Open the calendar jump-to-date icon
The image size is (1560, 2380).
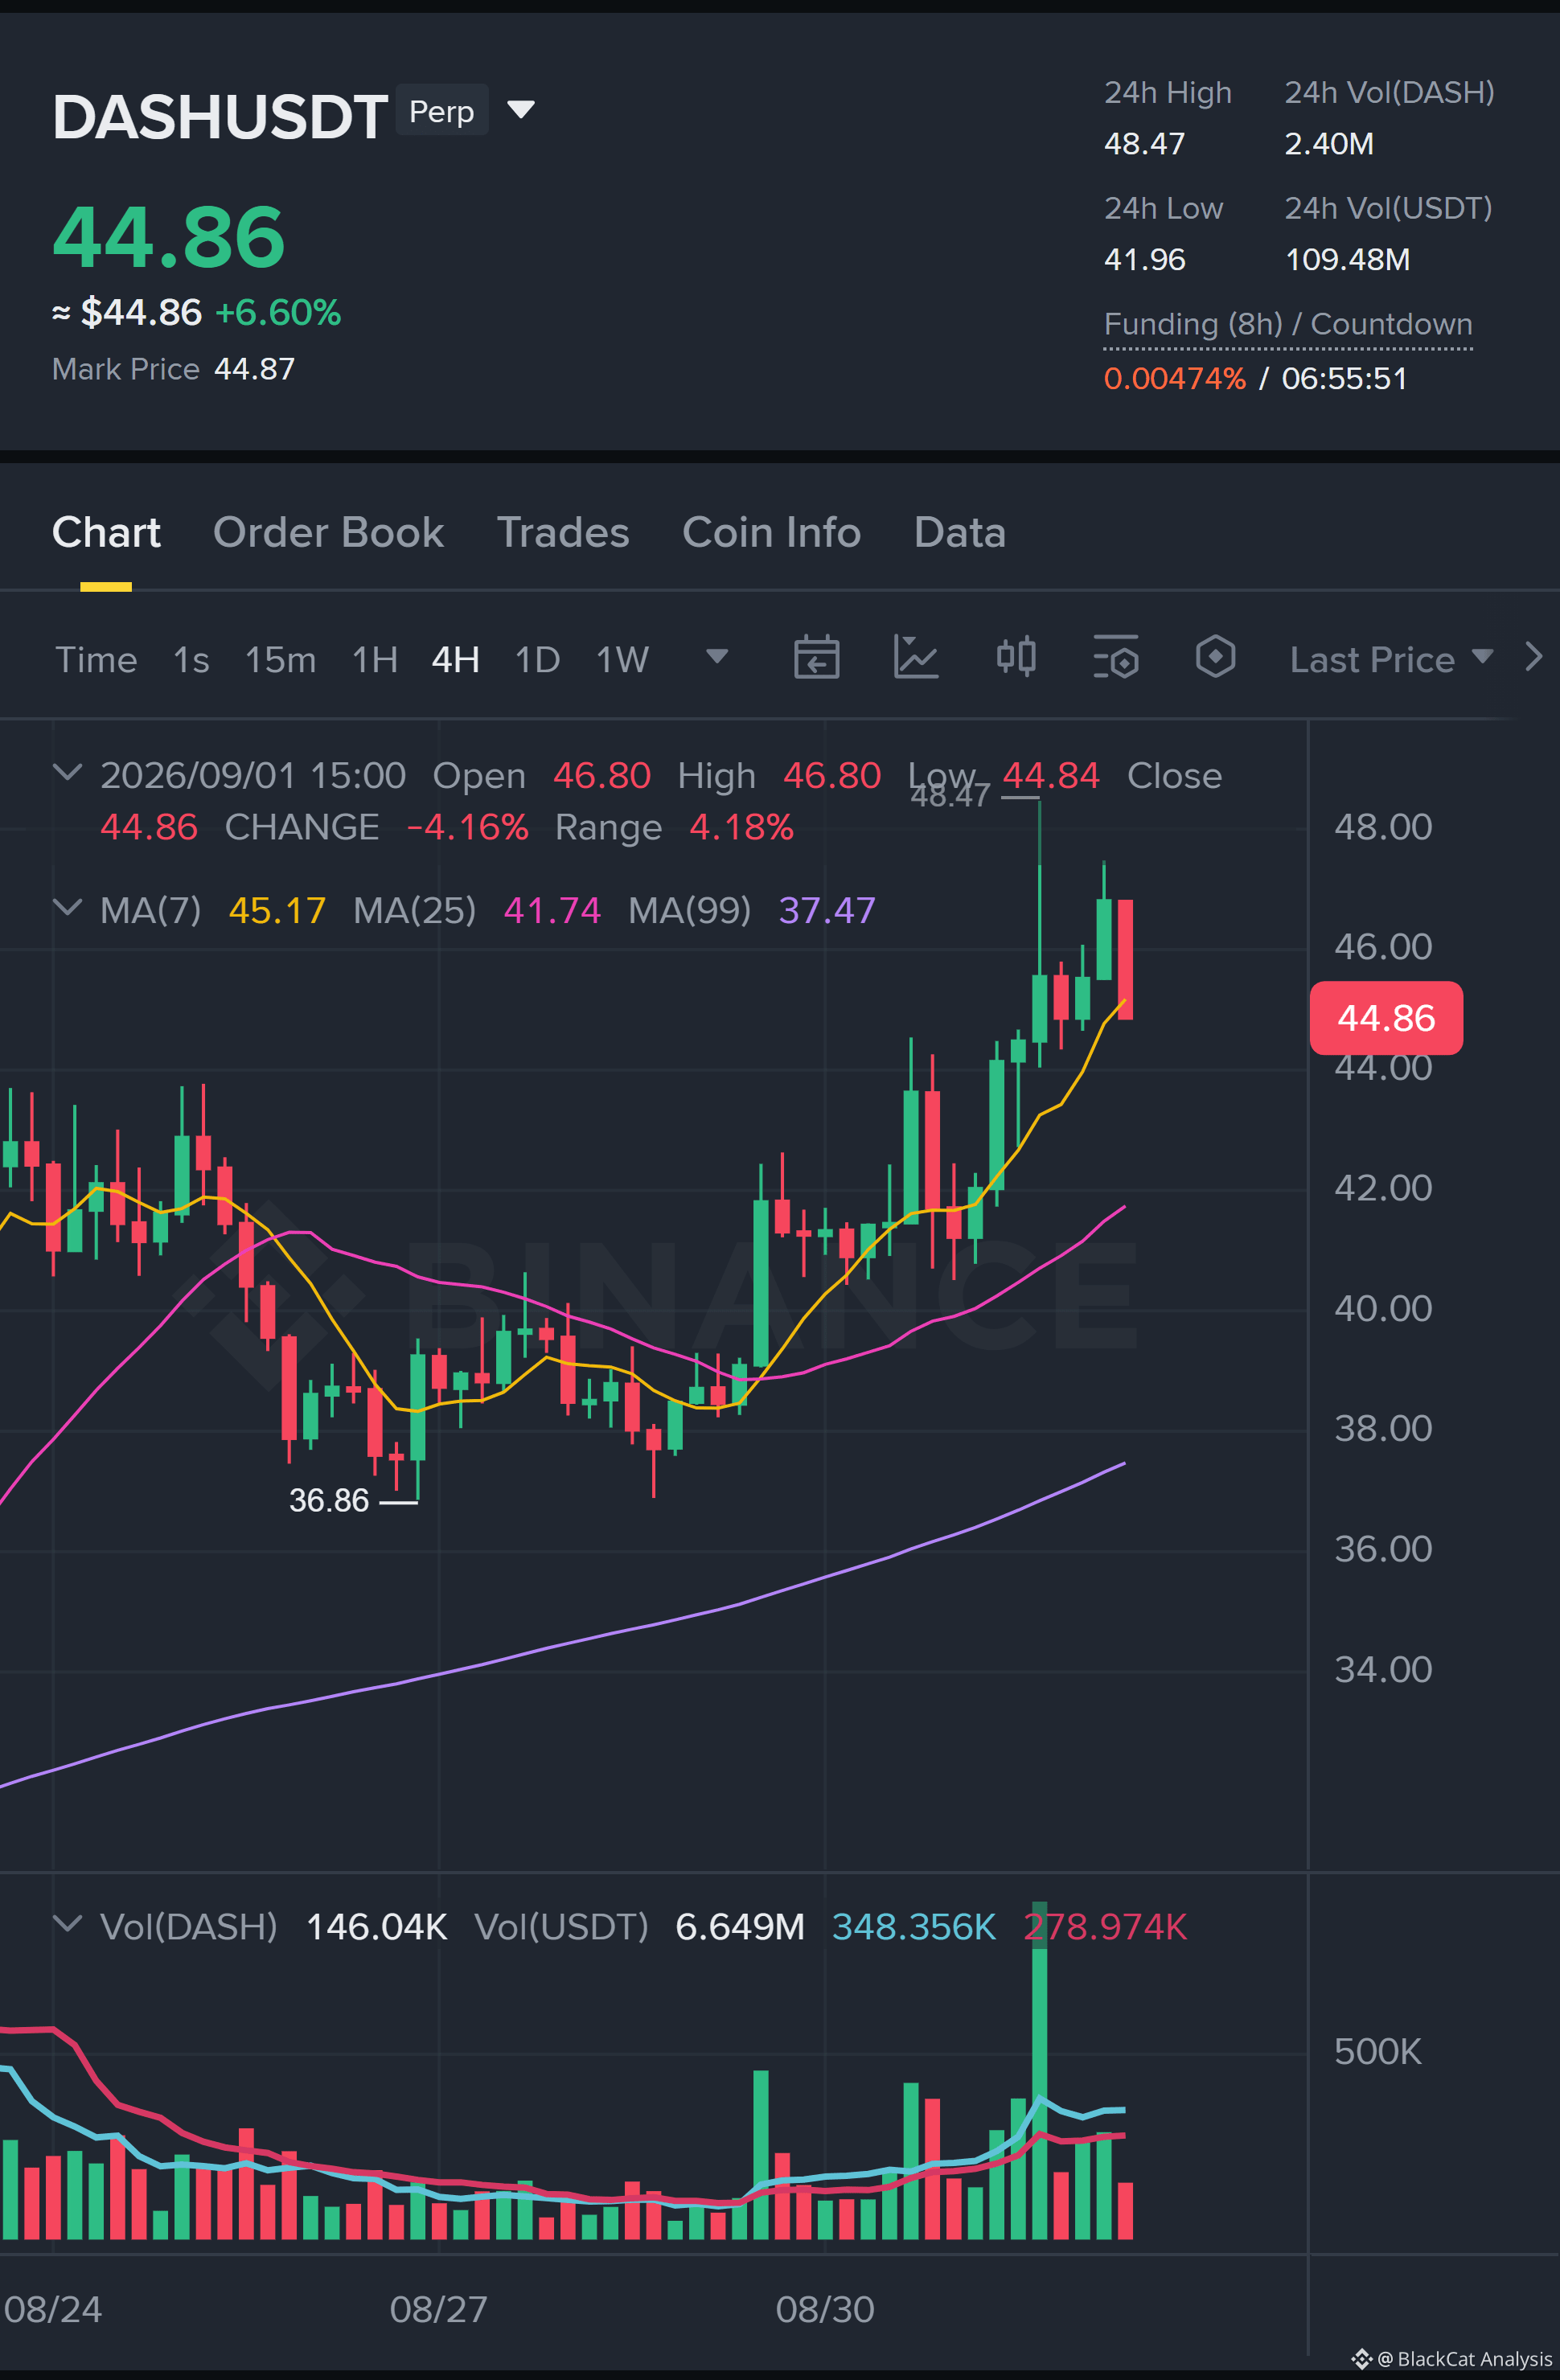(816, 657)
